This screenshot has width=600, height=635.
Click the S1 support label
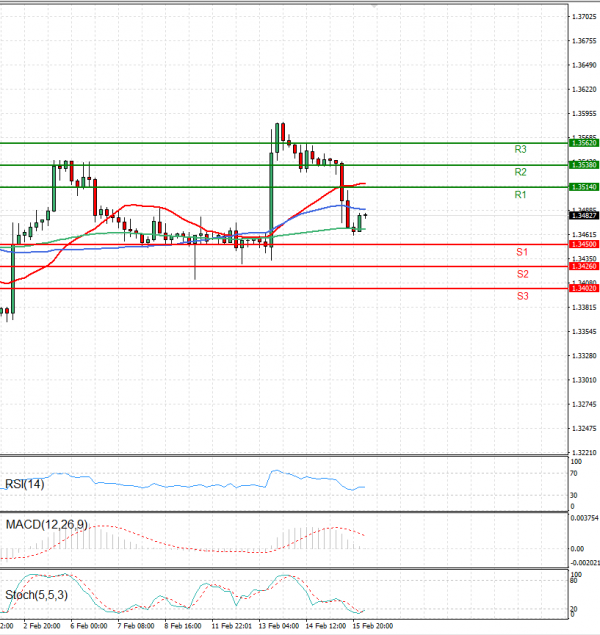522,252
